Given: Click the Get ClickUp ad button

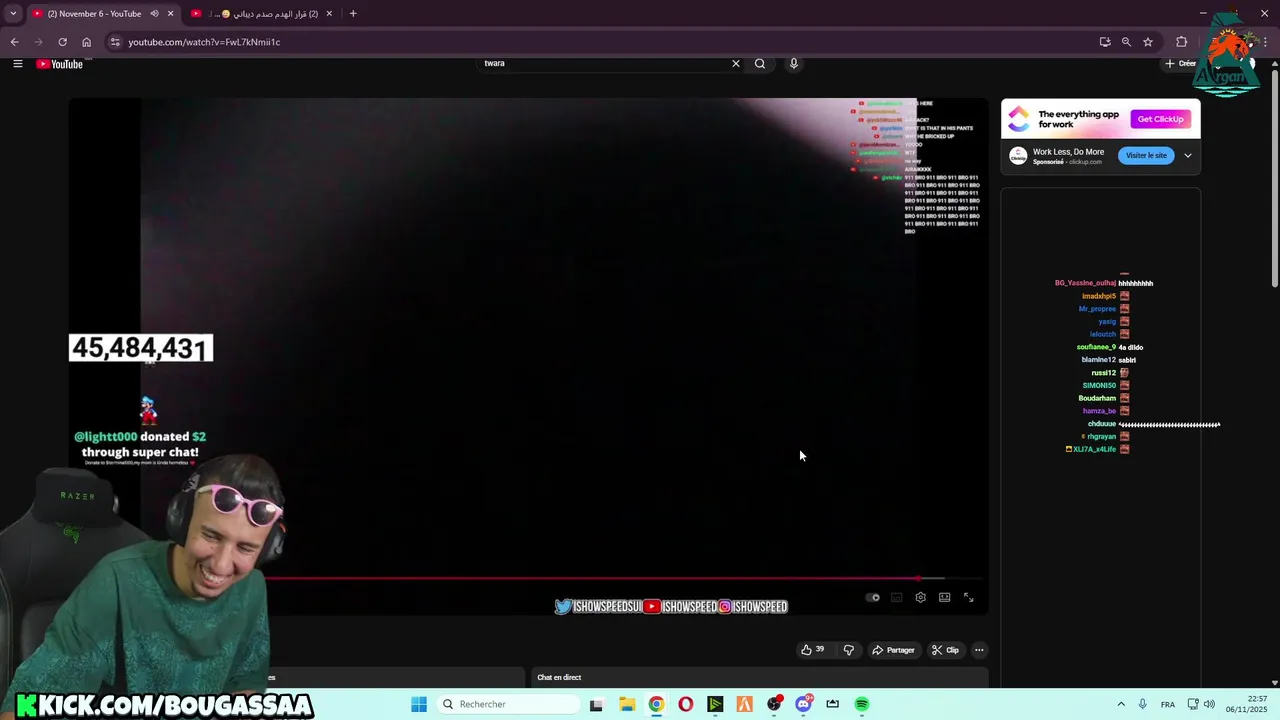Looking at the screenshot, I should (1160, 119).
